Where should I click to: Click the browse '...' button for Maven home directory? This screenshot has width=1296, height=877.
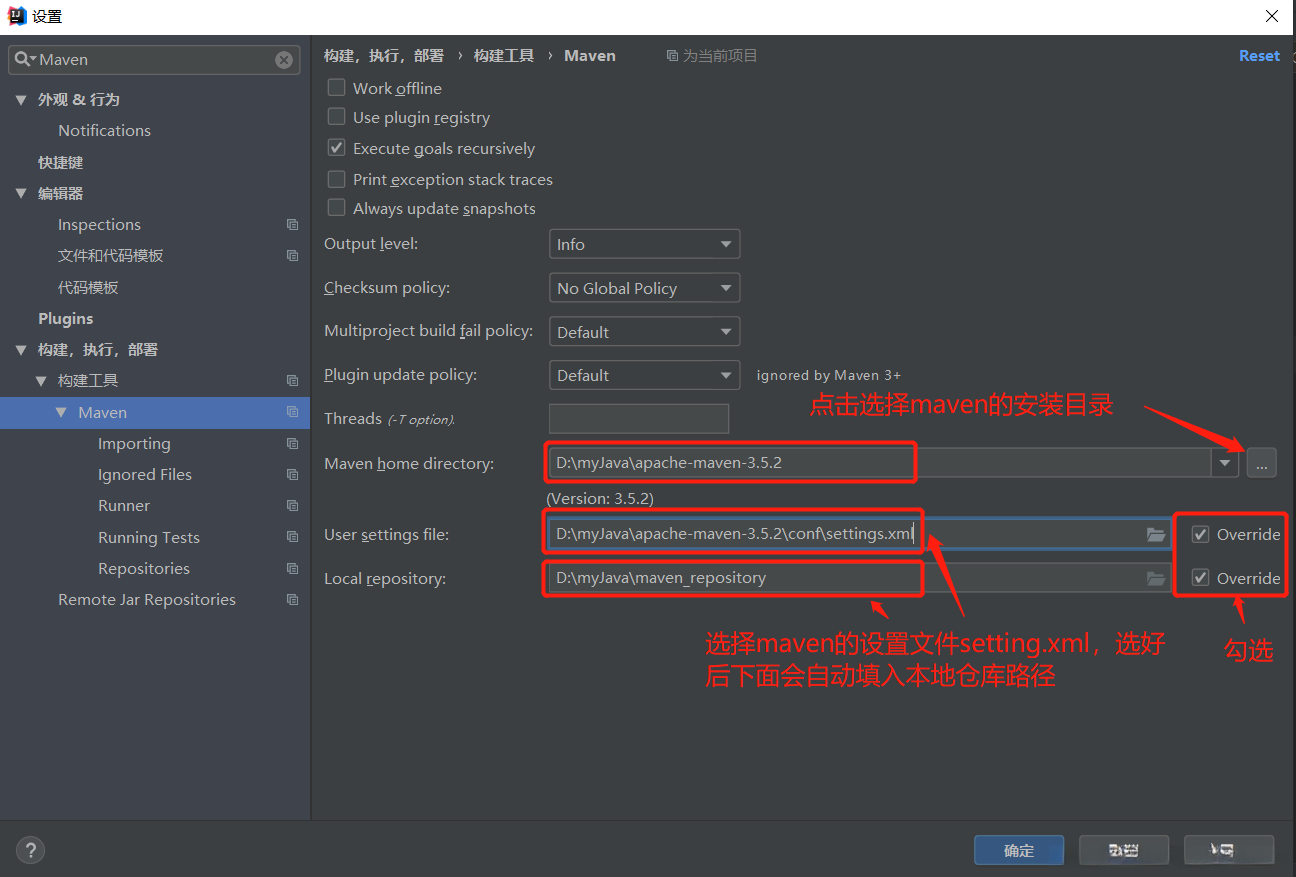(1262, 463)
